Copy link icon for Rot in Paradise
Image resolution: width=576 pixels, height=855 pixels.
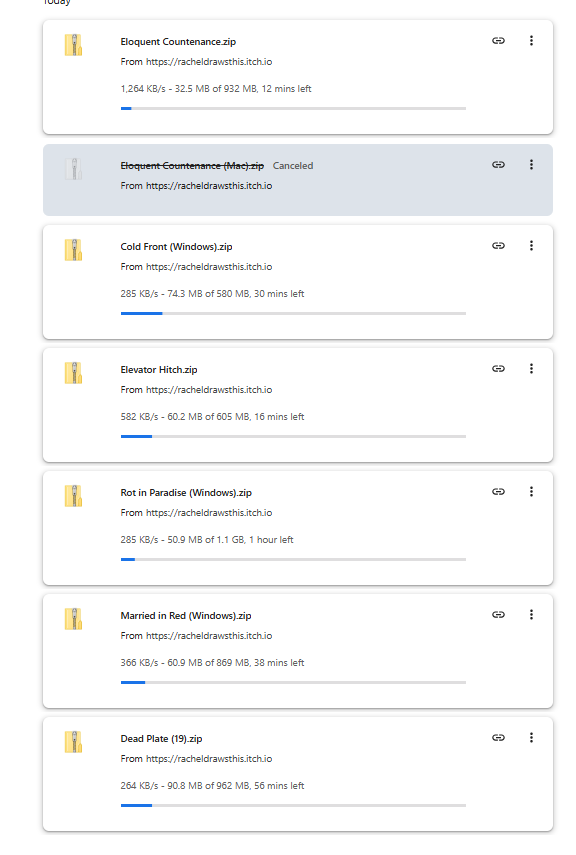(498, 492)
